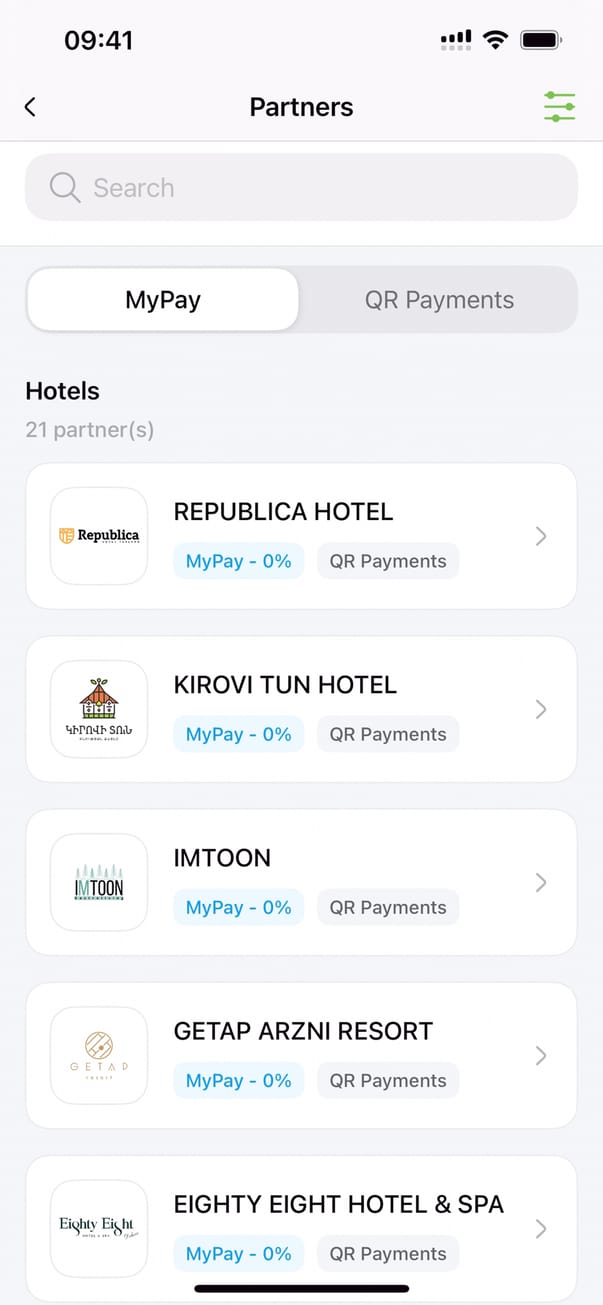Open the Republica hotel logo
This screenshot has height=1305, width=603.
pos(99,536)
